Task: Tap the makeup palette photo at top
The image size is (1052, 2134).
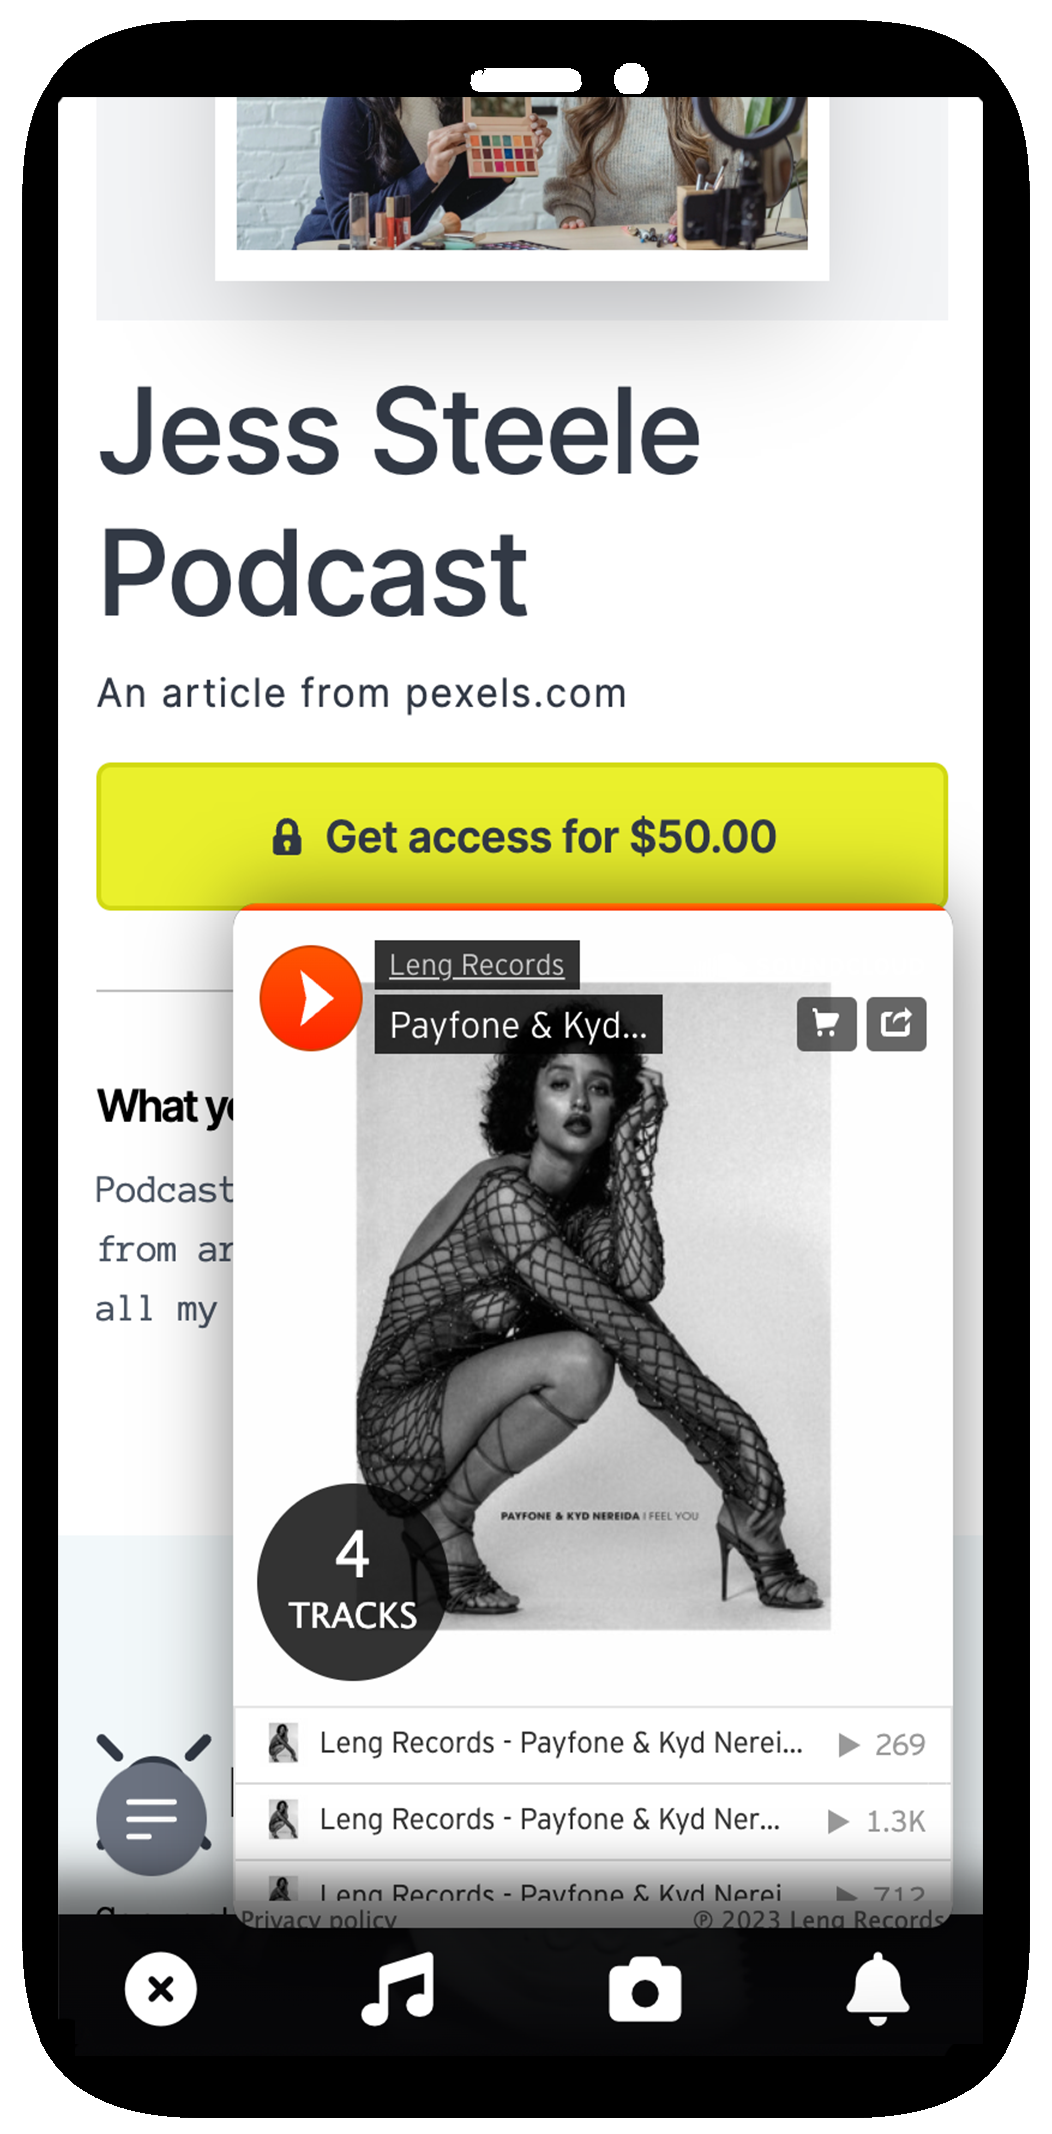Action: click(x=522, y=173)
